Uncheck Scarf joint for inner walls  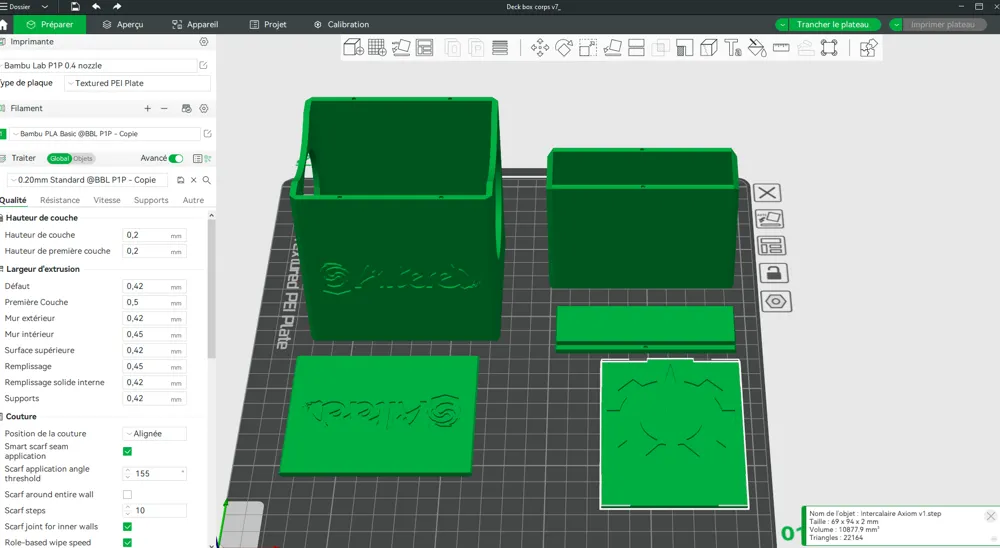point(128,526)
